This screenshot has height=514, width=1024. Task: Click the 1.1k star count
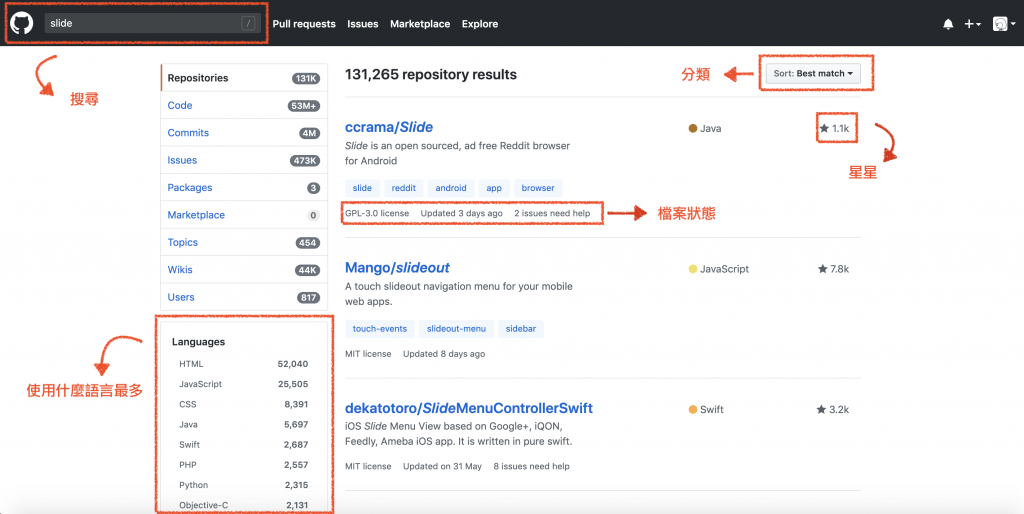point(834,129)
